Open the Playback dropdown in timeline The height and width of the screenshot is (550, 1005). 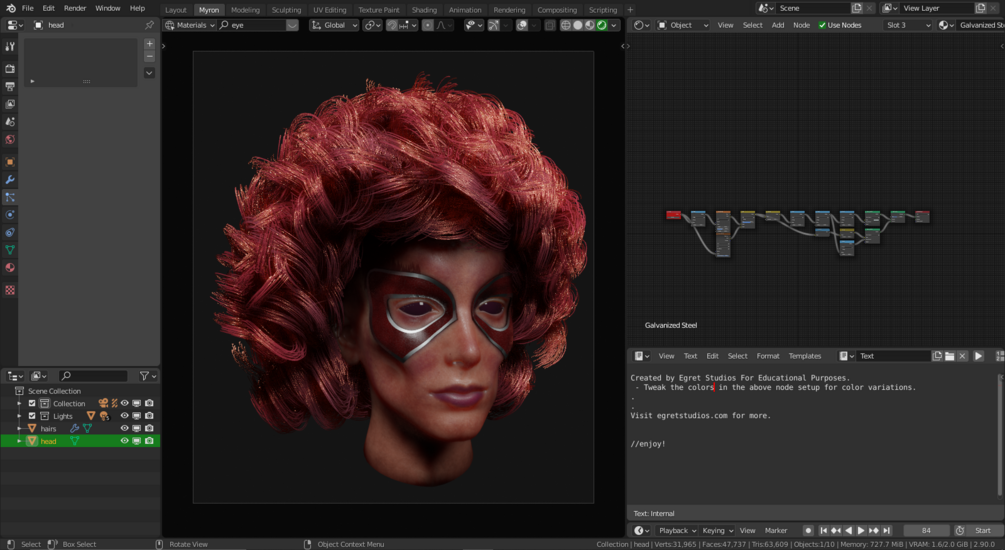click(x=677, y=530)
